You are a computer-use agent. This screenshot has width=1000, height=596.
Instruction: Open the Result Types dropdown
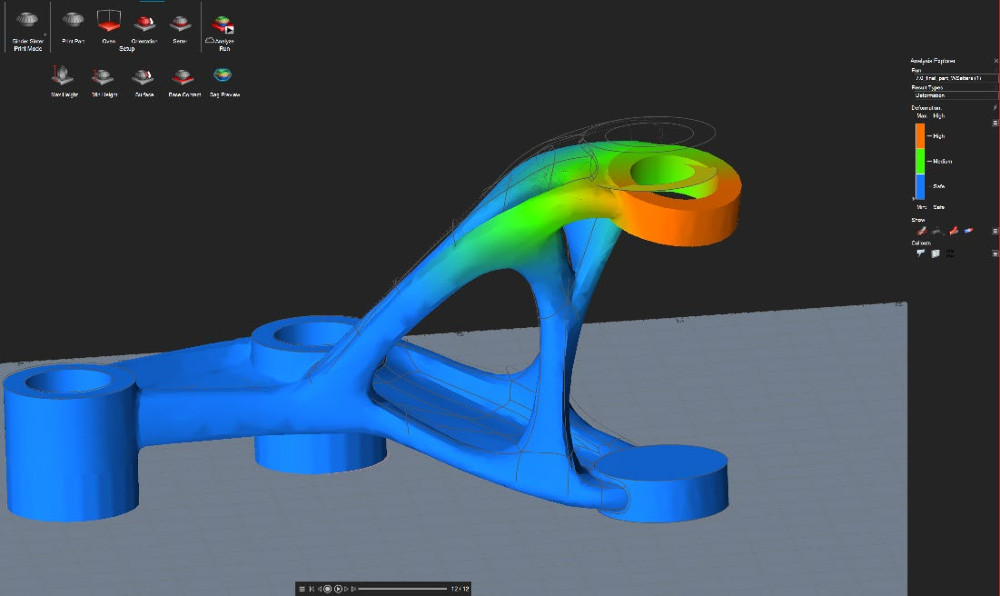coord(954,96)
